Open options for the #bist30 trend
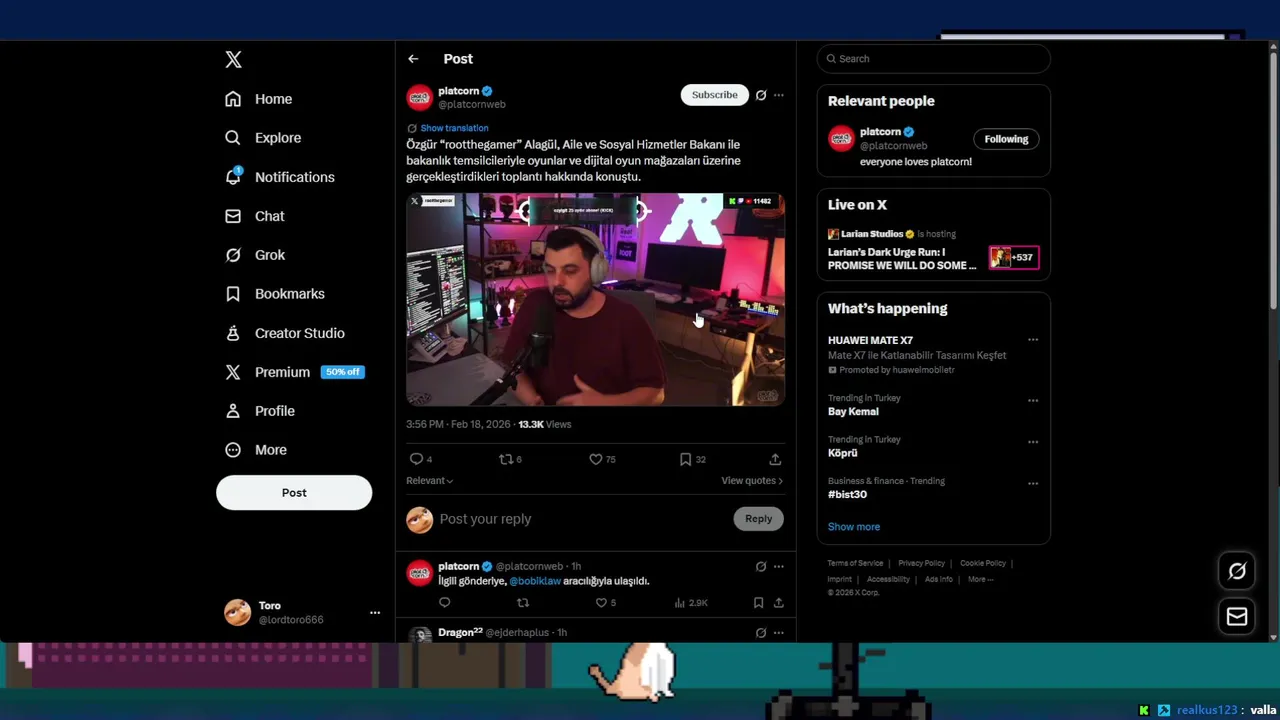 (x=1033, y=484)
